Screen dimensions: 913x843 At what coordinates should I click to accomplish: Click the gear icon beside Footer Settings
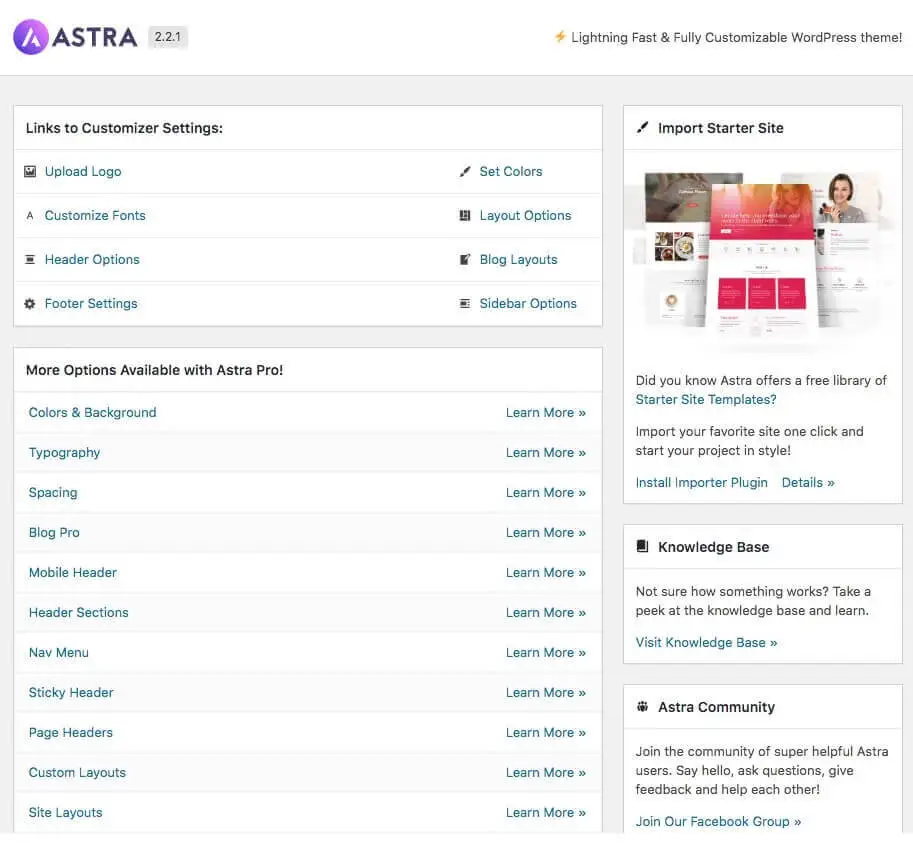pos(31,303)
